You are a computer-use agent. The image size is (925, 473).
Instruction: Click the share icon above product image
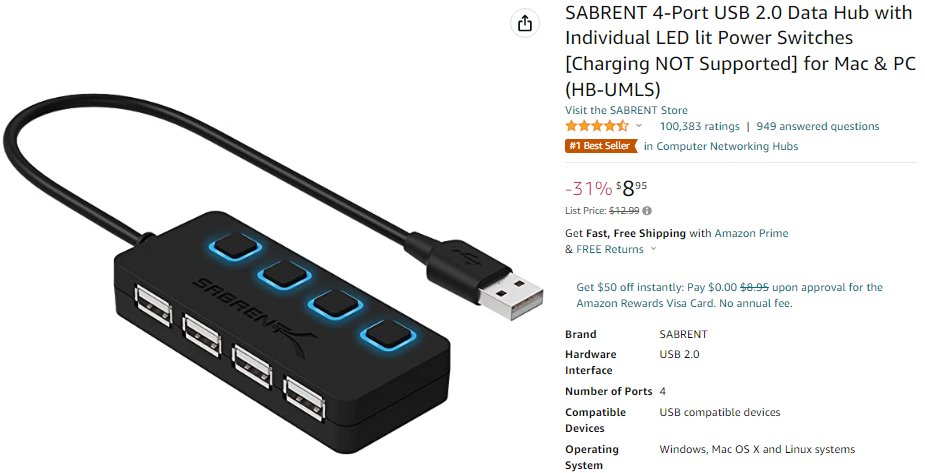click(x=524, y=24)
